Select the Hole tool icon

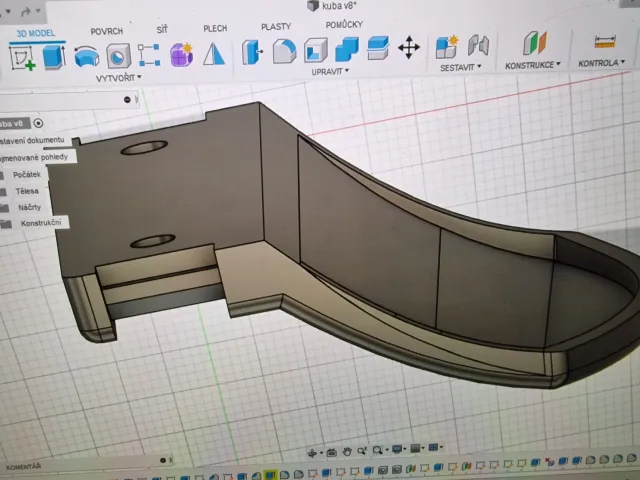tap(118, 56)
